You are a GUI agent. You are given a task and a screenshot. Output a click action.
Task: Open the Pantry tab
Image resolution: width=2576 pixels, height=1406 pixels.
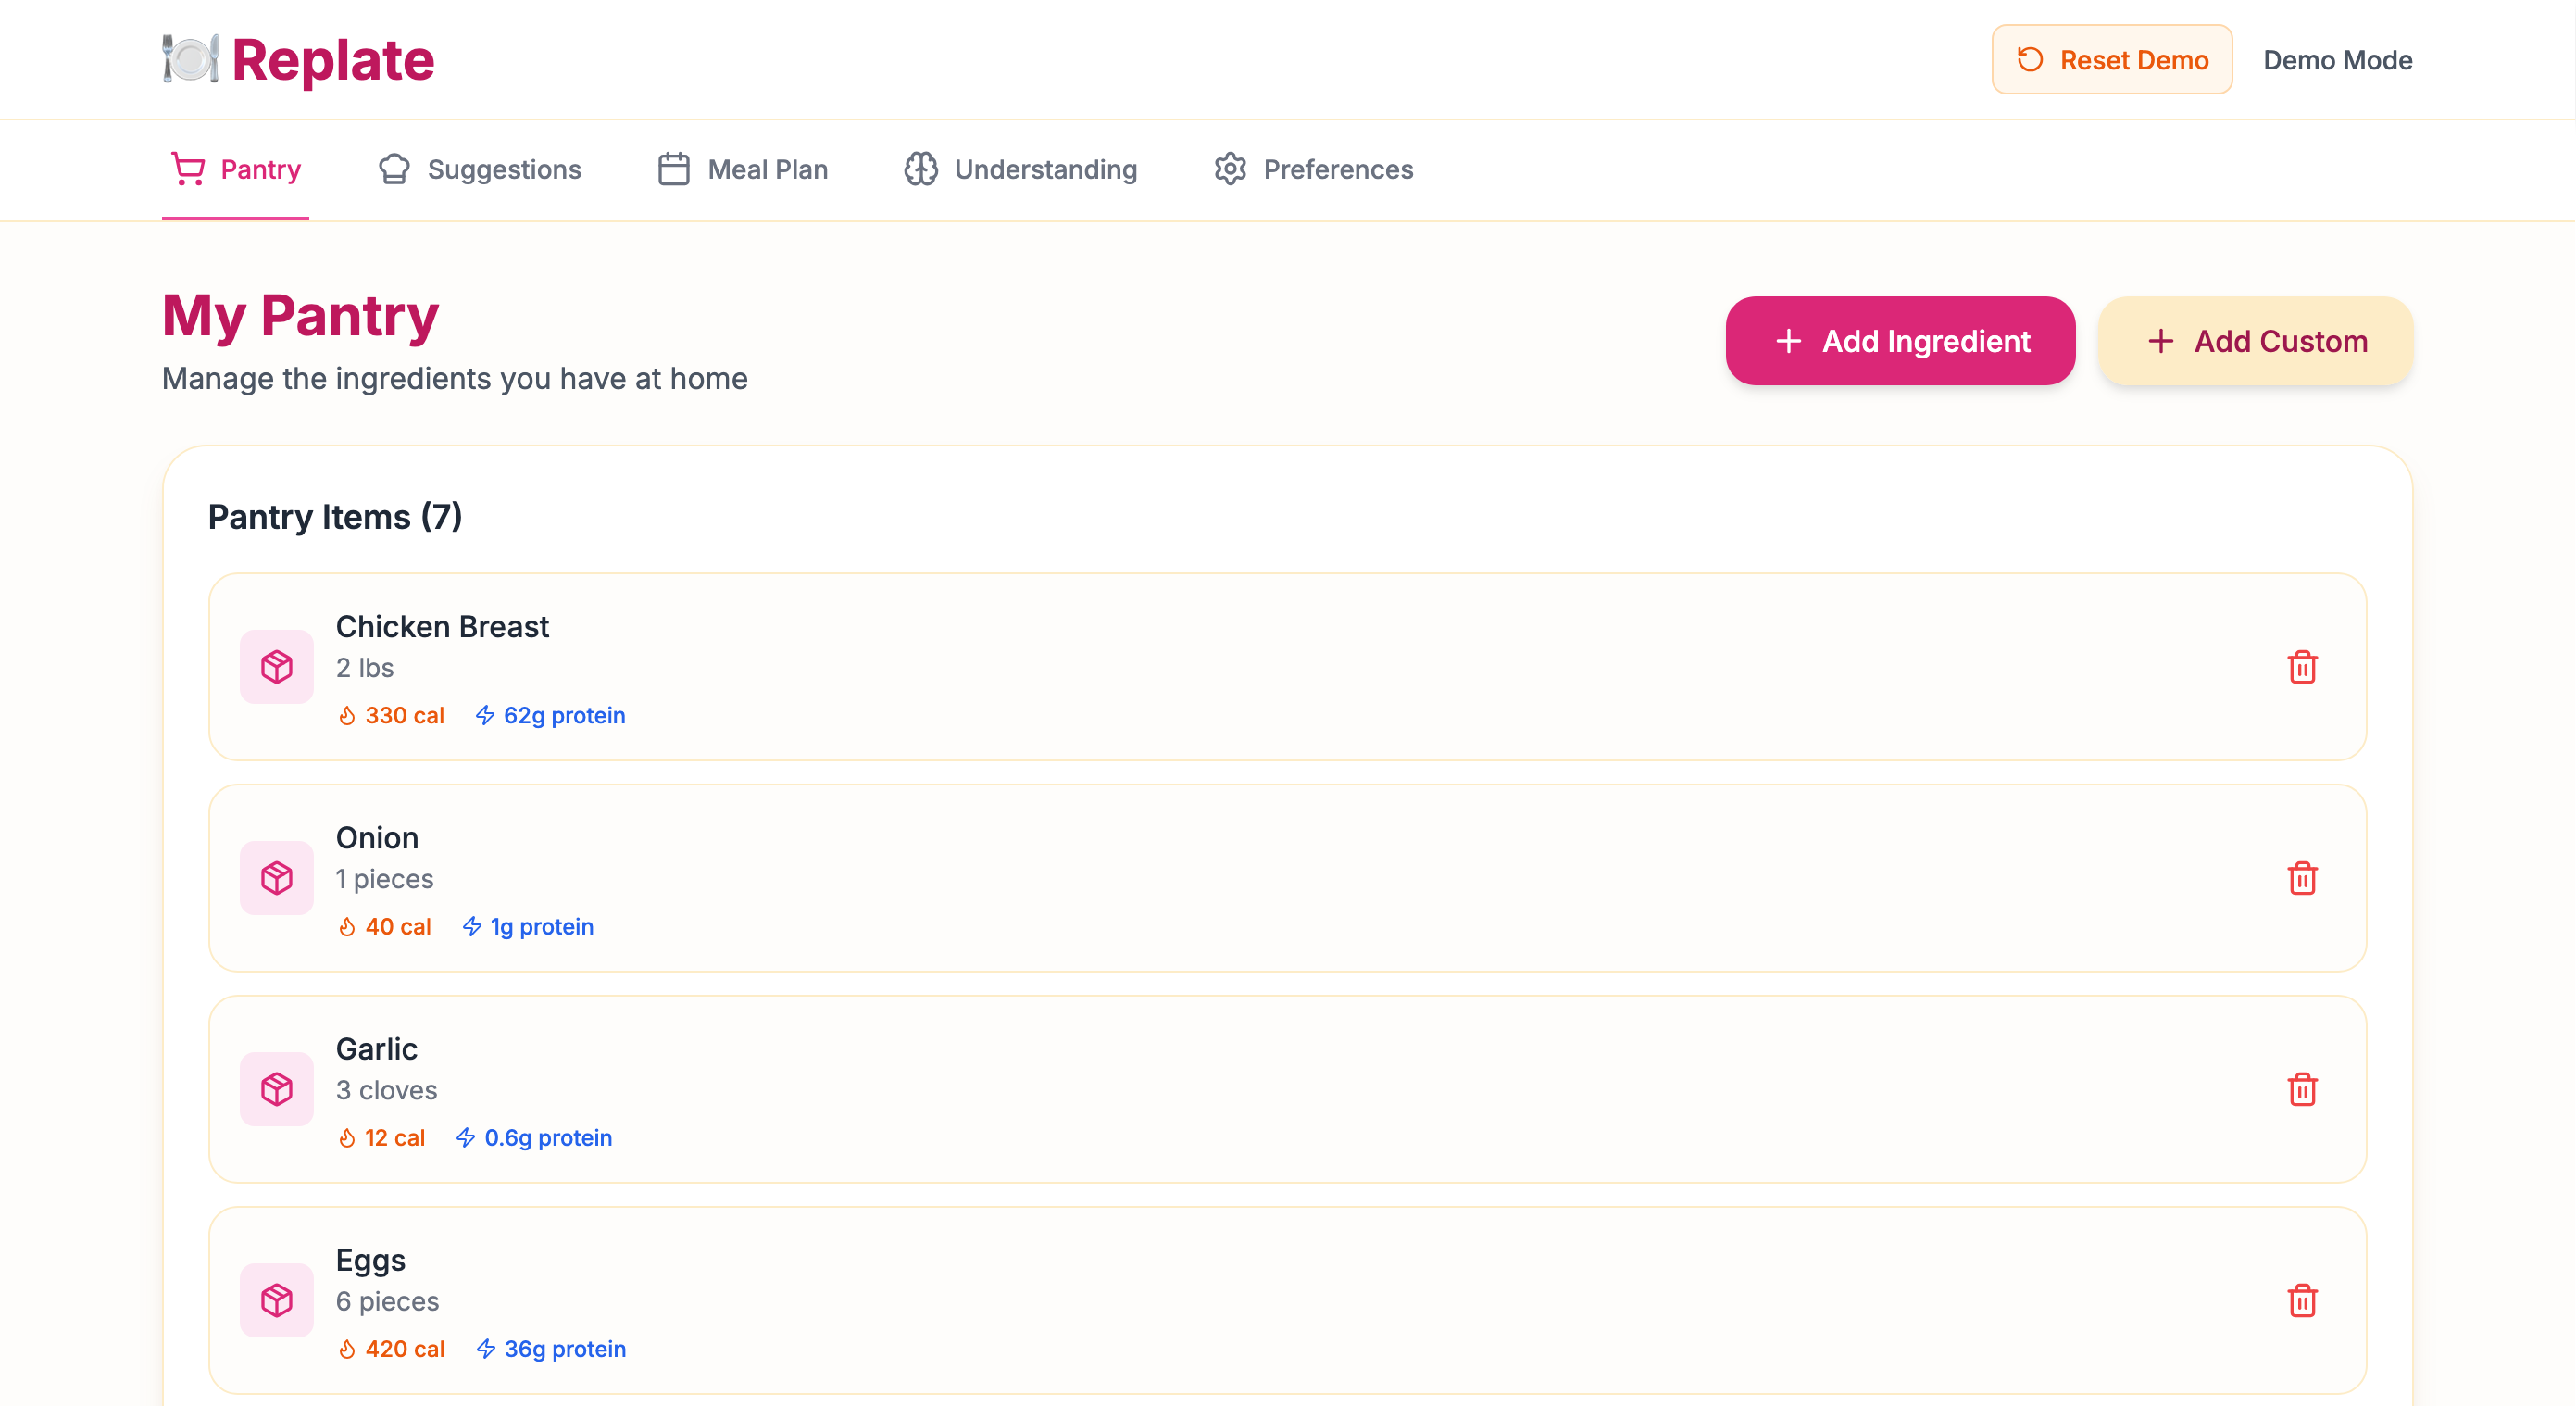click(236, 170)
